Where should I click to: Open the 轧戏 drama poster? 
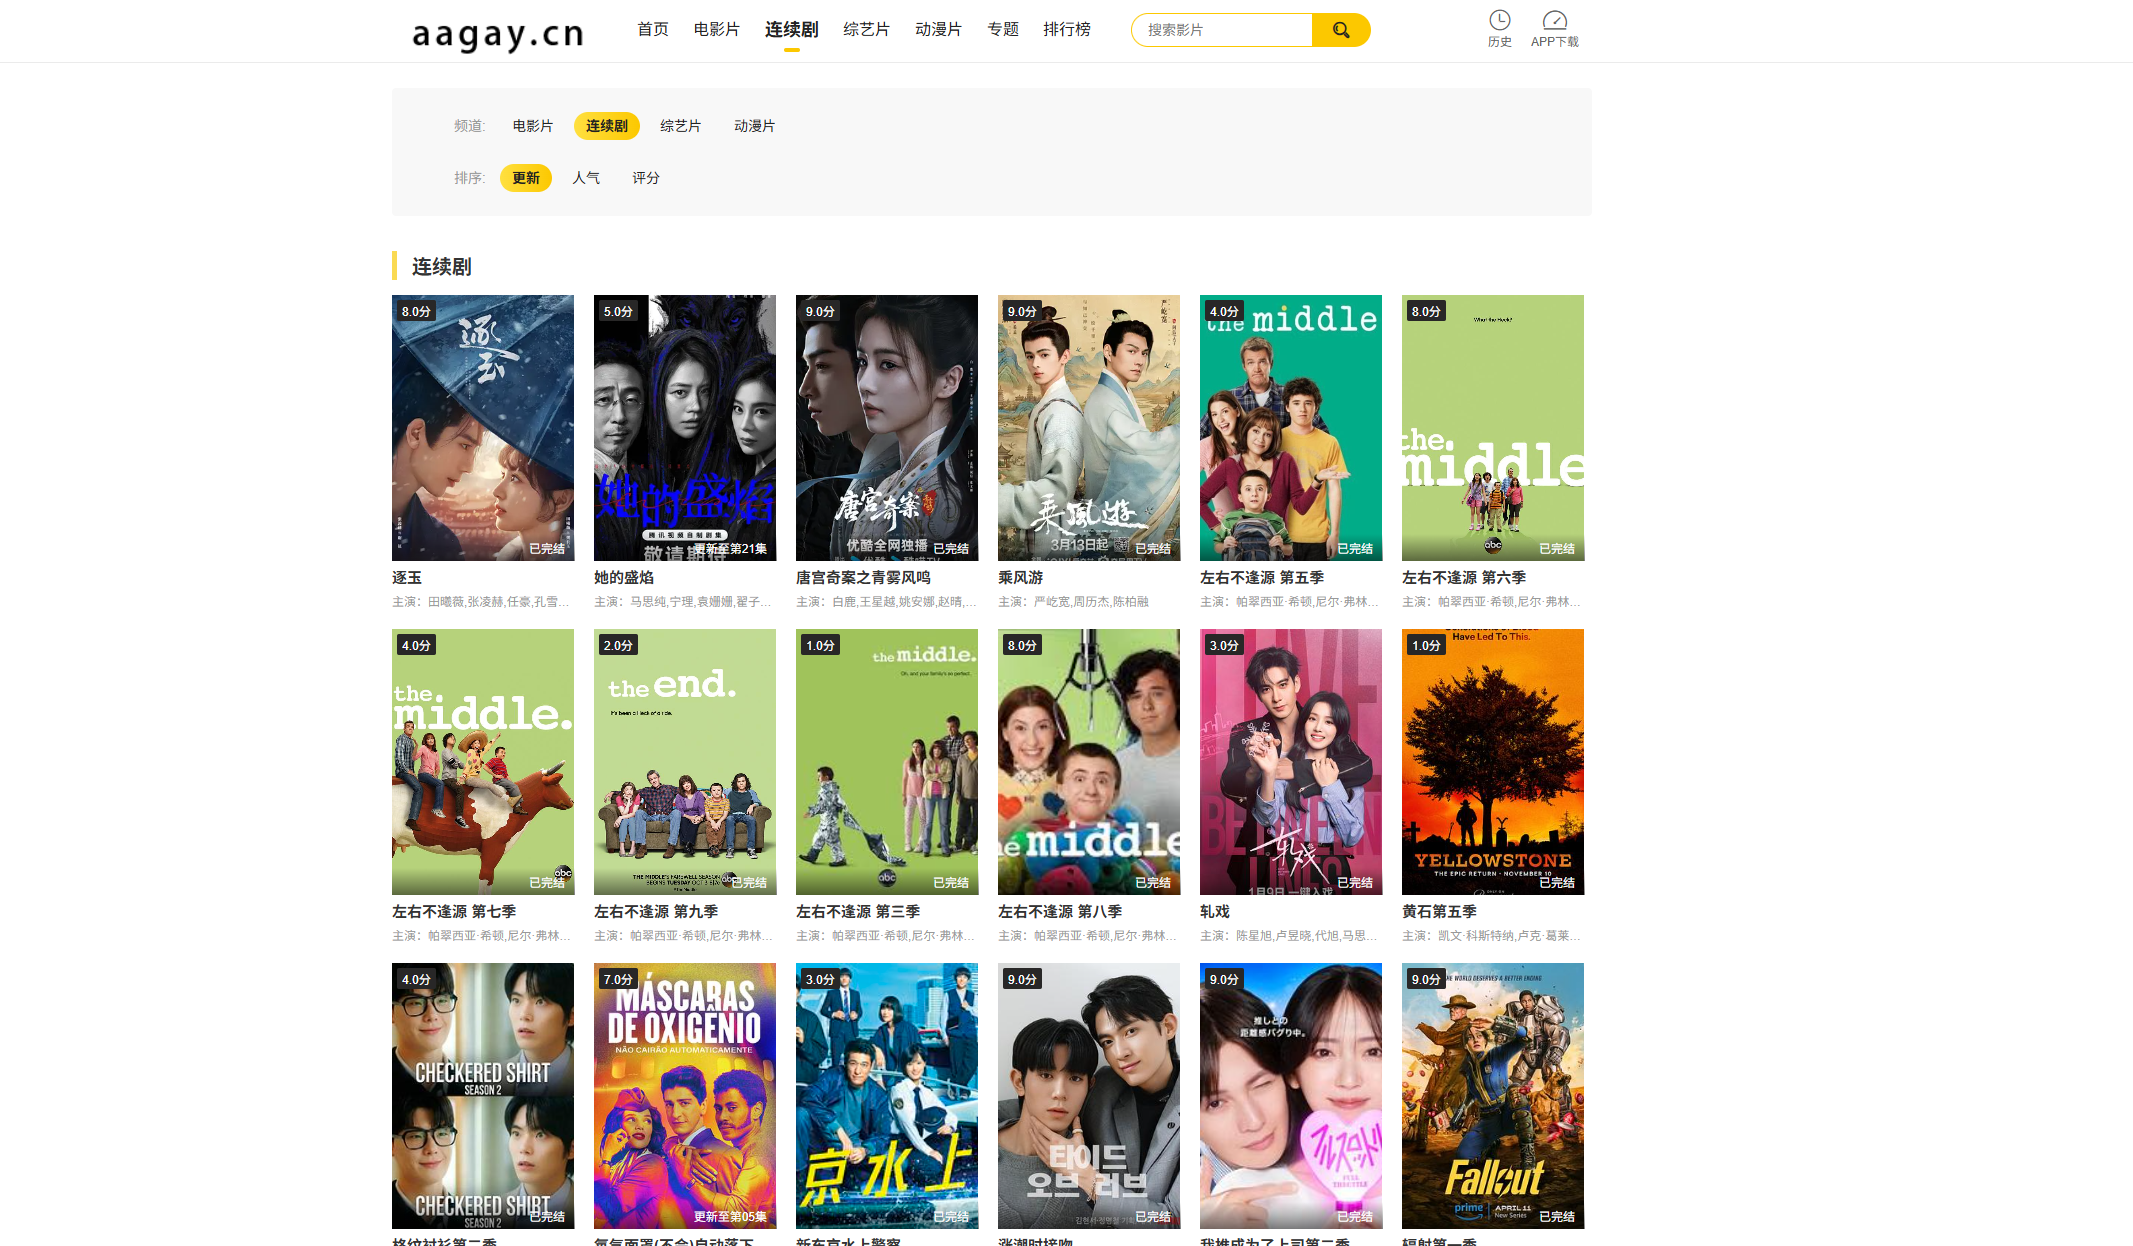point(1290,761)
